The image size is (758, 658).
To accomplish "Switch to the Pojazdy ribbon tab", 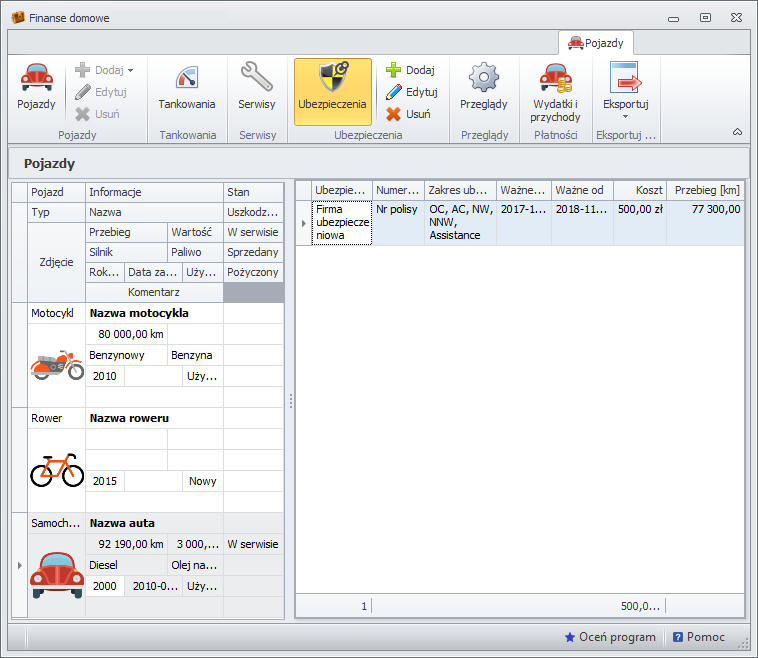I will 596,43.
